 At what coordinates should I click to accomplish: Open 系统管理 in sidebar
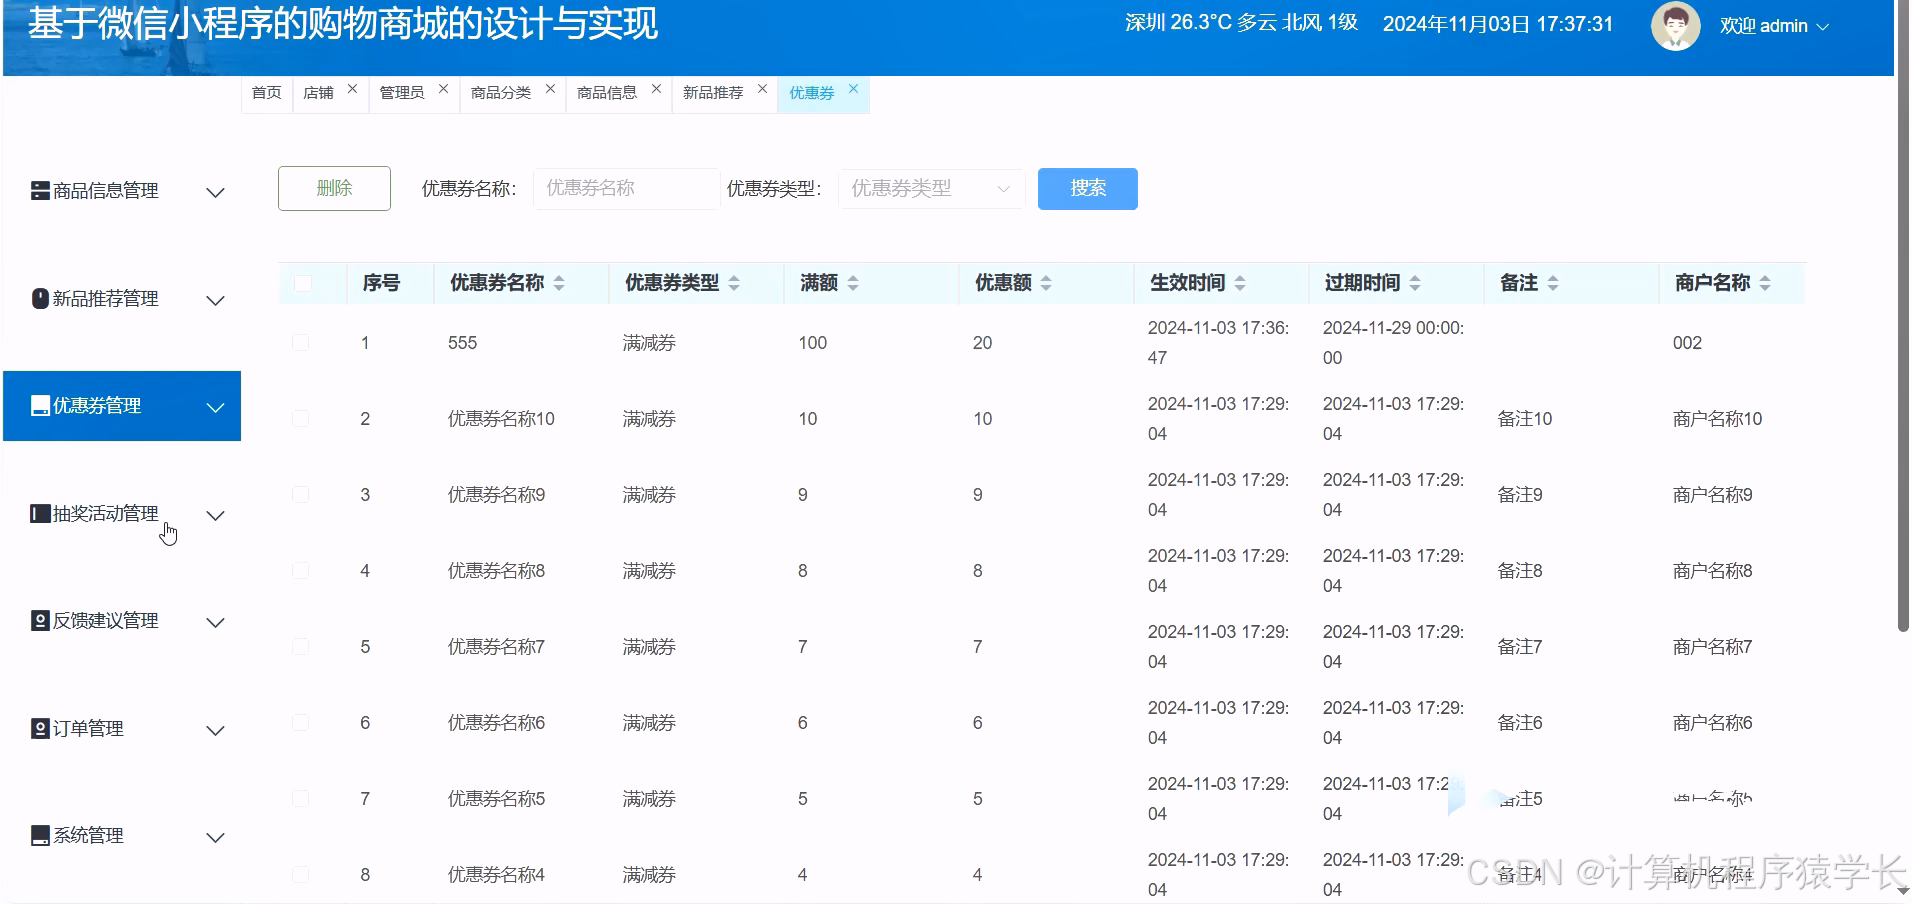pyautogui.click(x=122, y=836)
